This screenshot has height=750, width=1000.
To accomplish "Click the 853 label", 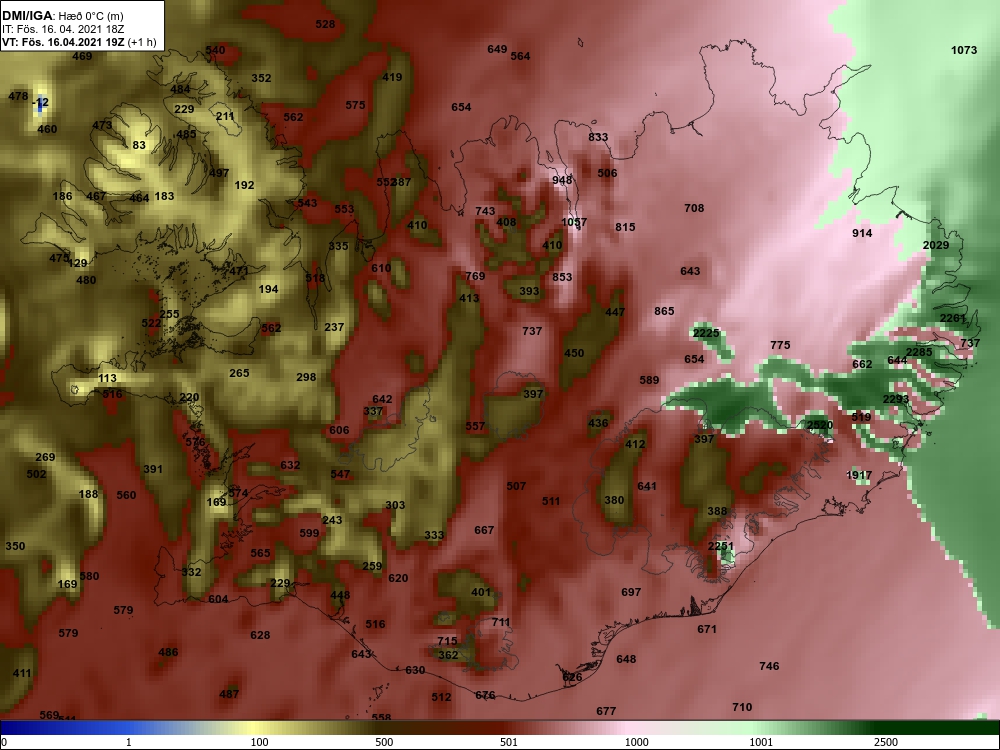I will [562, 277].
